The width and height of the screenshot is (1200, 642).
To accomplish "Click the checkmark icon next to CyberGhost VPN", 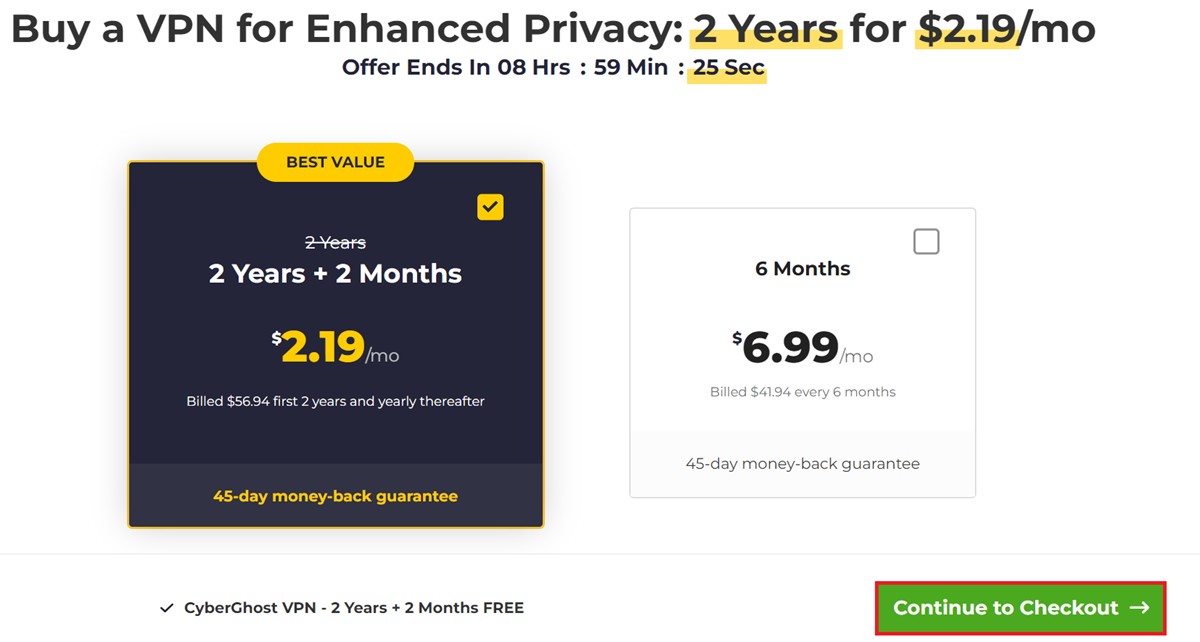I will tap(166, 608).
